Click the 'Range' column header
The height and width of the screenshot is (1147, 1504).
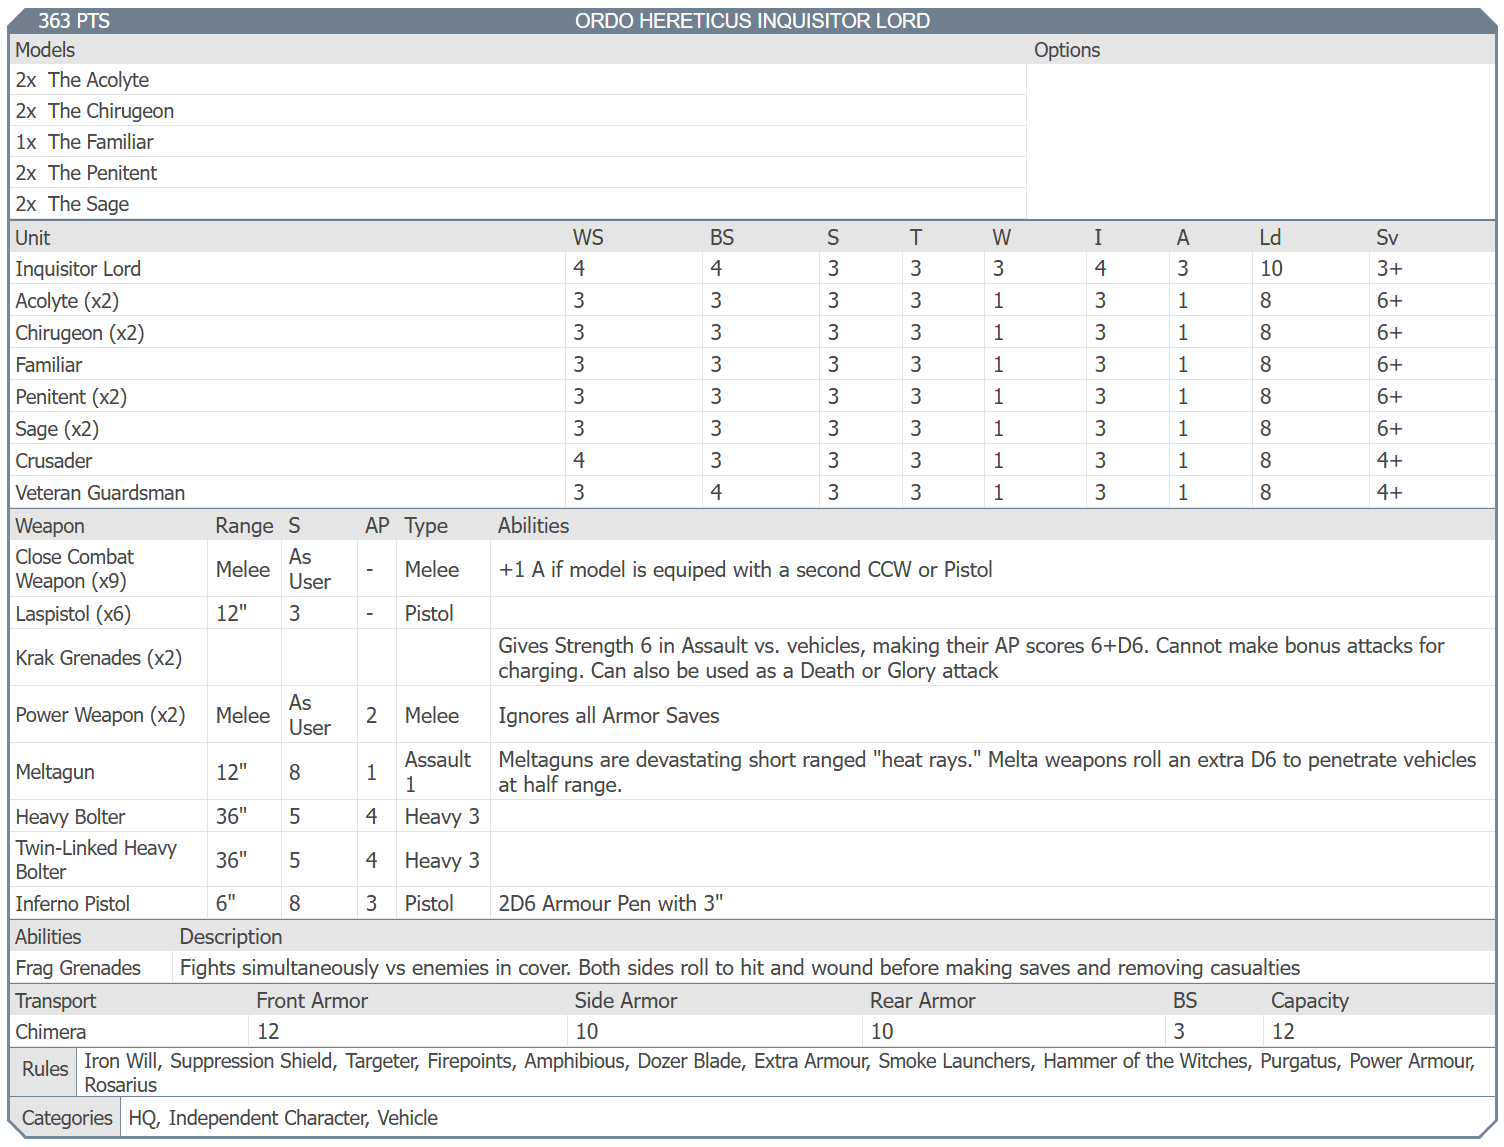244,526
